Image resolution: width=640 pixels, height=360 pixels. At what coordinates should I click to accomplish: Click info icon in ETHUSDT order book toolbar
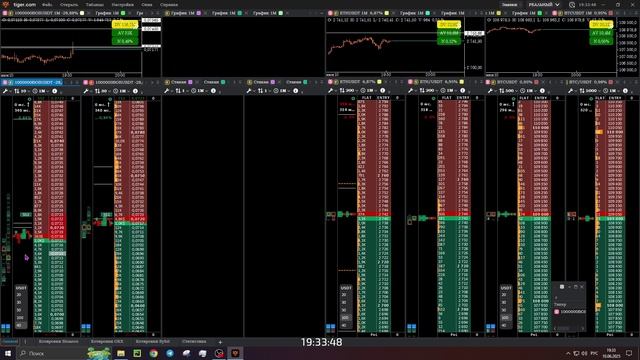pyautogui.click(x=382, y=91)
